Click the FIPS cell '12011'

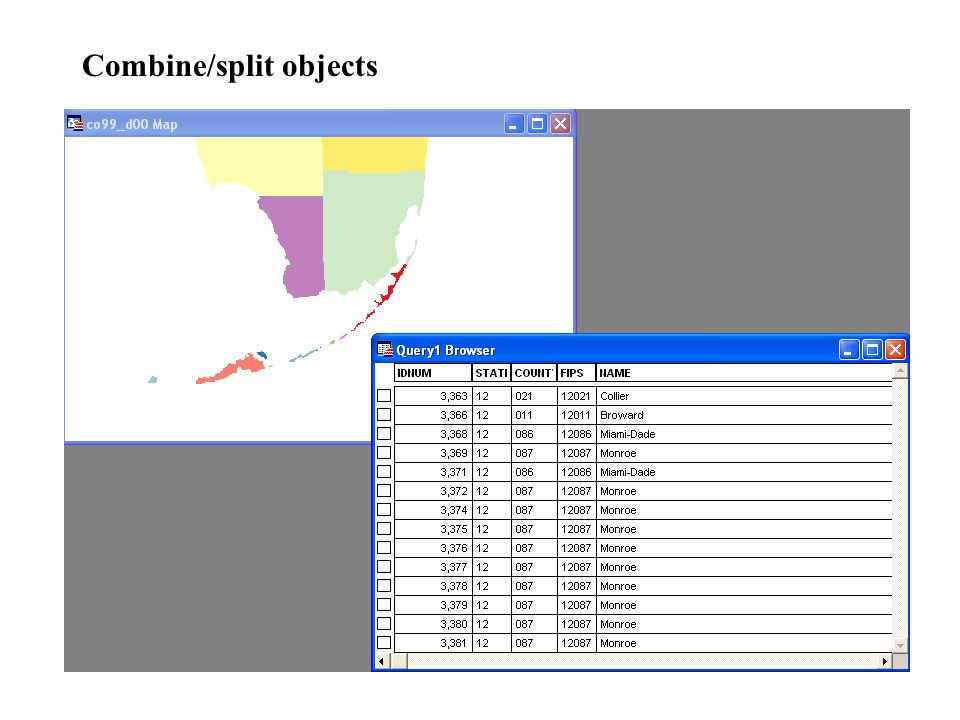tap(576, 415)
